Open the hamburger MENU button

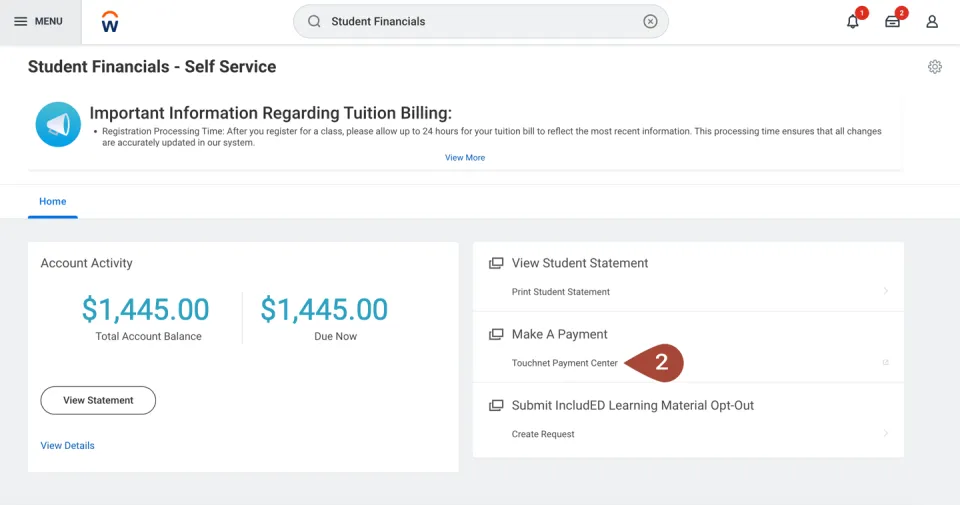pyautogui.click(x=39, y=21)
